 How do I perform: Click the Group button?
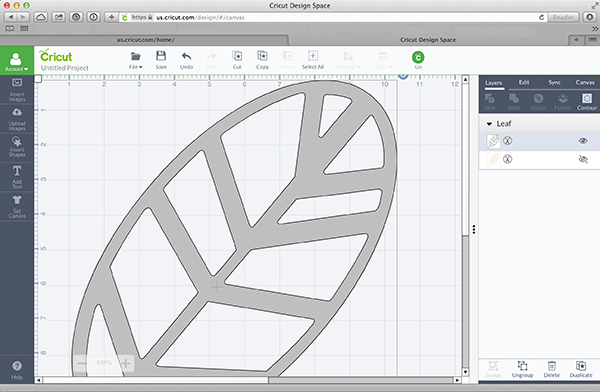click(493, 369)
